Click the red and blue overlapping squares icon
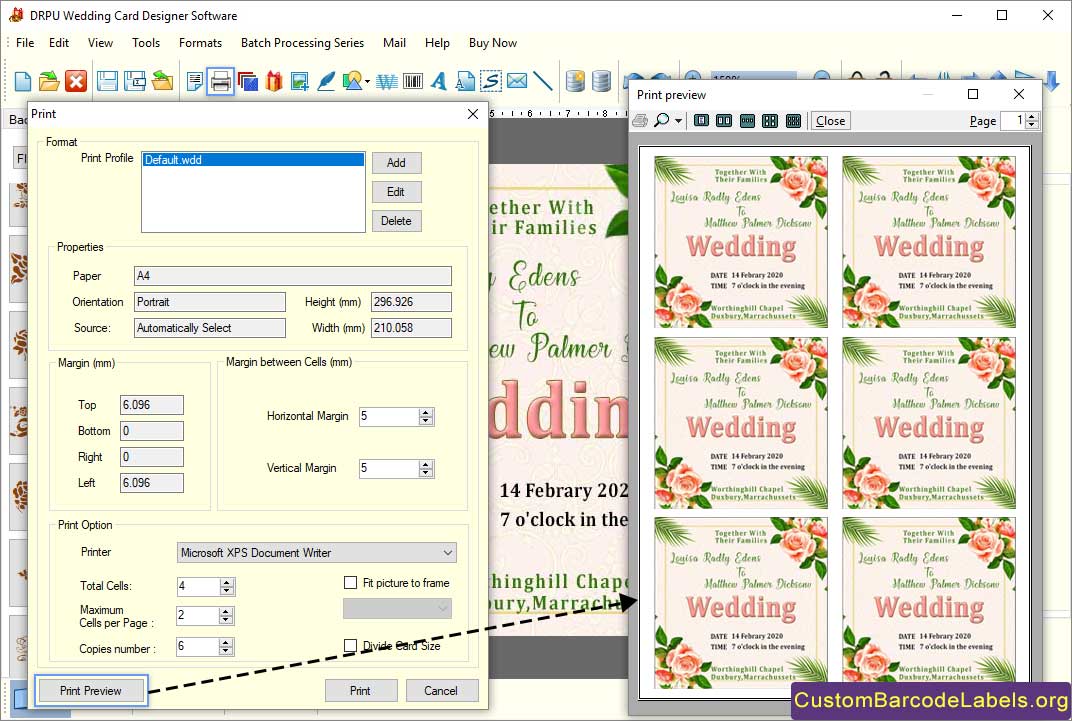Image resolution: width=1072 pixels, height=721 pixels. 247,81
